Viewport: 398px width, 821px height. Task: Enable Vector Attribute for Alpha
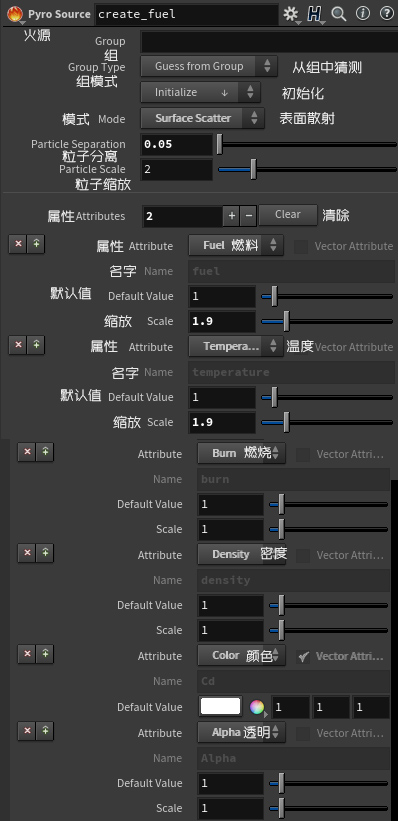tap(303, 734)
